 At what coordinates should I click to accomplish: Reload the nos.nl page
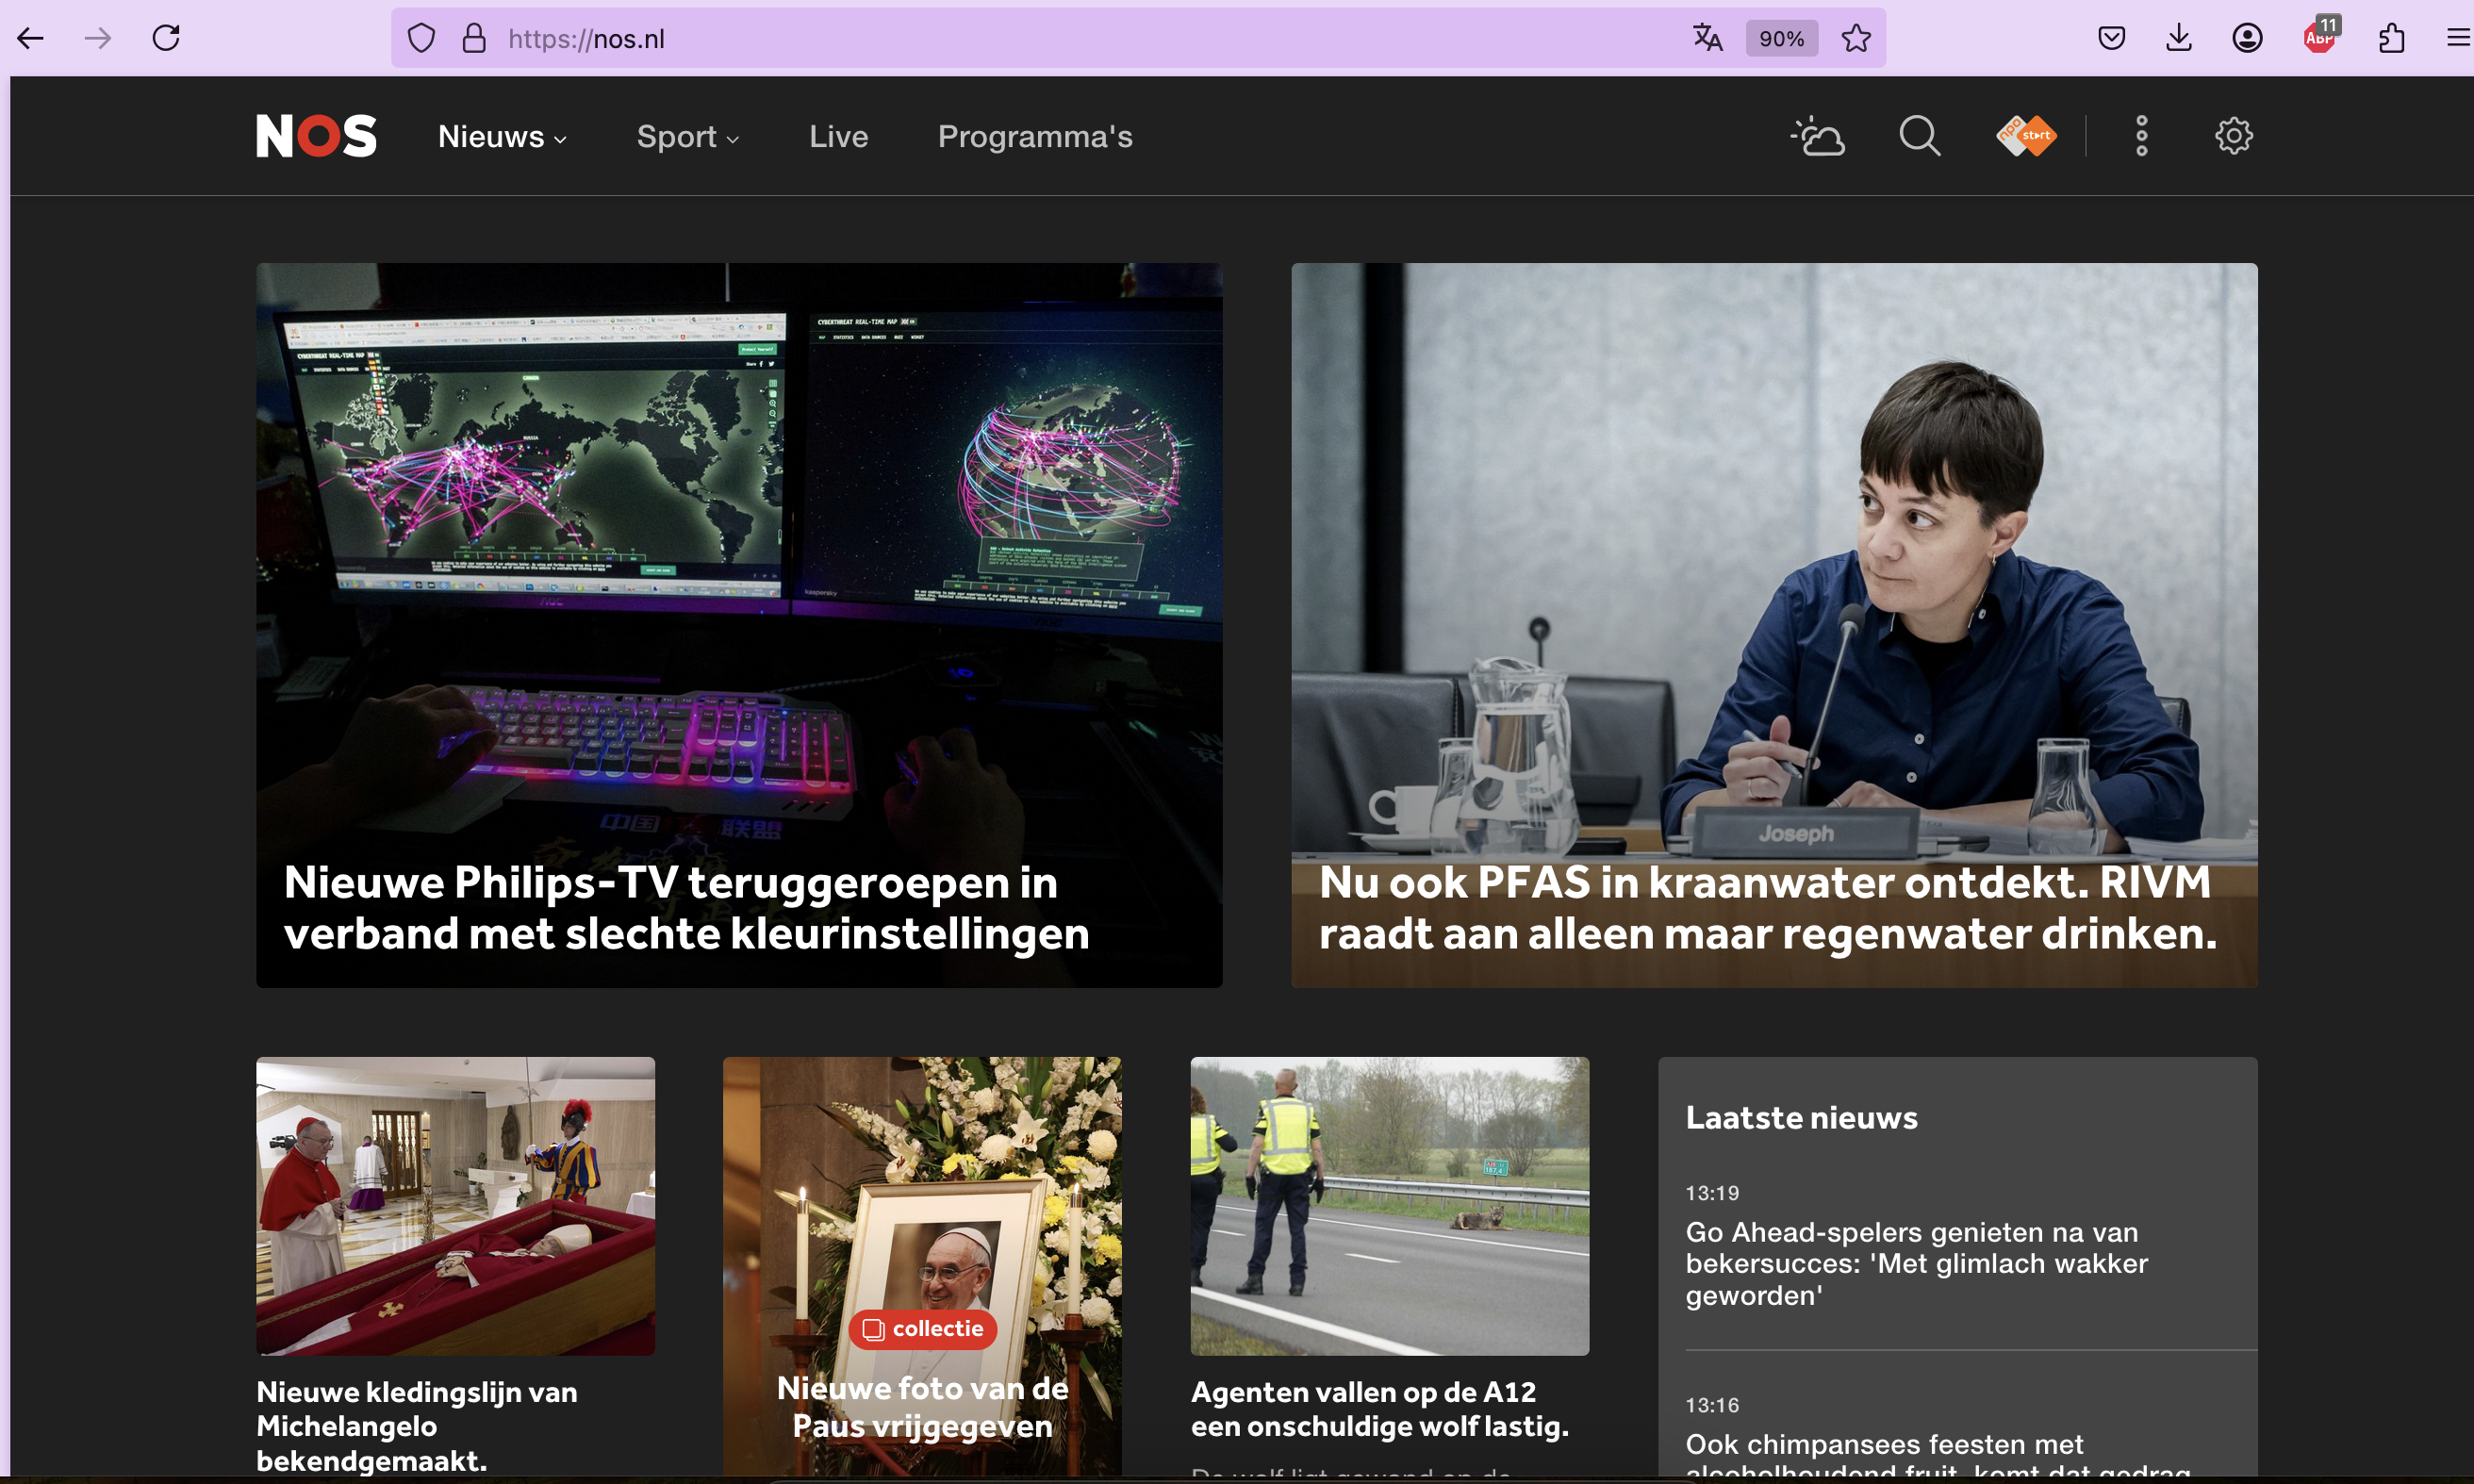point(166,38)
